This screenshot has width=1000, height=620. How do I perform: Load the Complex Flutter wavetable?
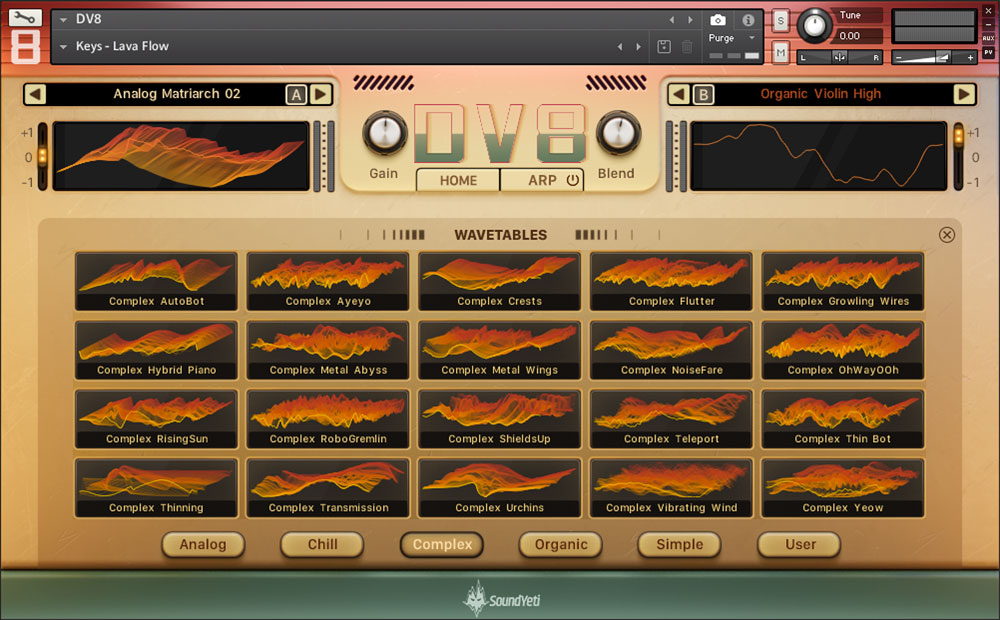coord(671,281)
